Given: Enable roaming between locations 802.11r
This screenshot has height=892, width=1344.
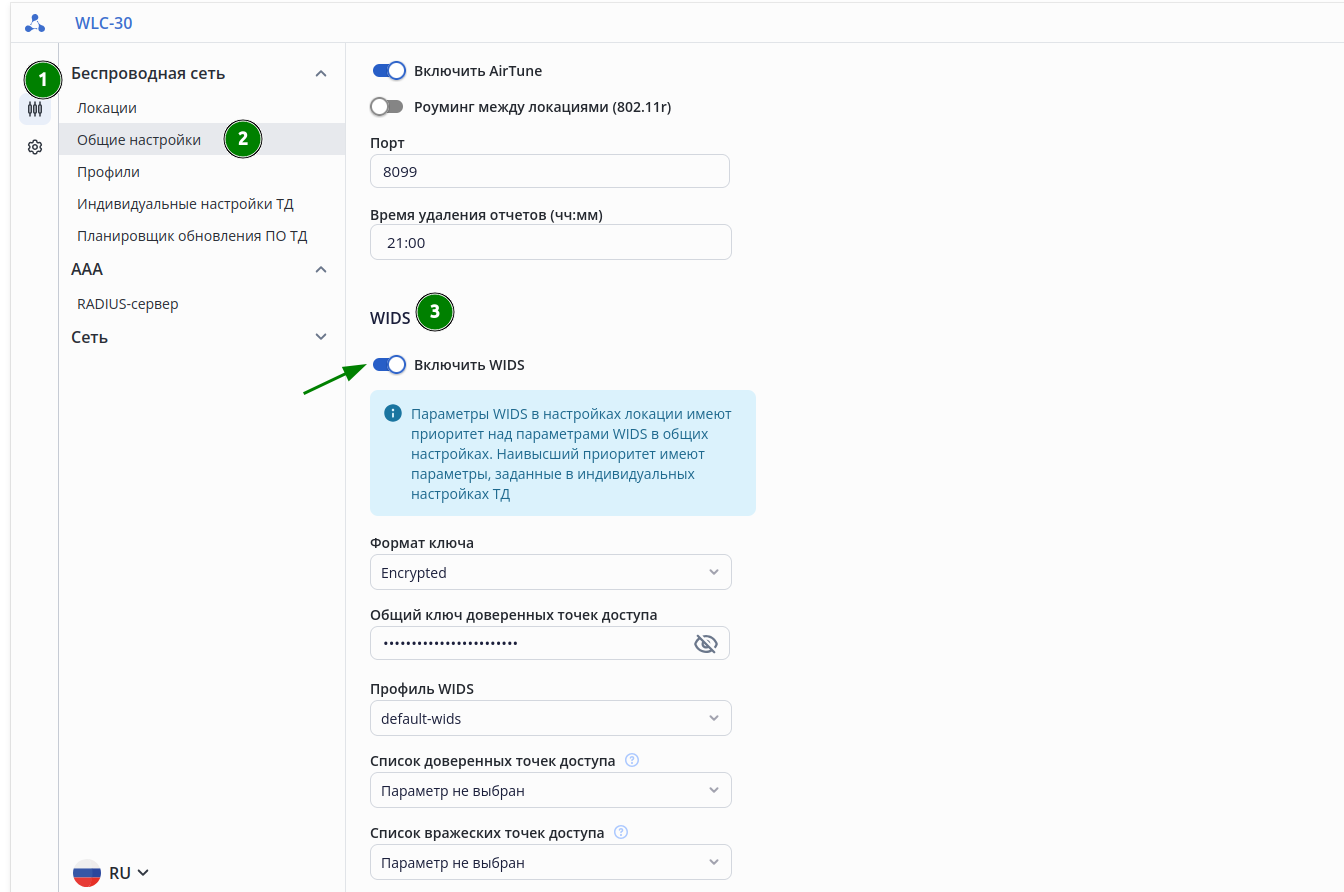Looking at the screenshot, I should [x=386, y=107].
